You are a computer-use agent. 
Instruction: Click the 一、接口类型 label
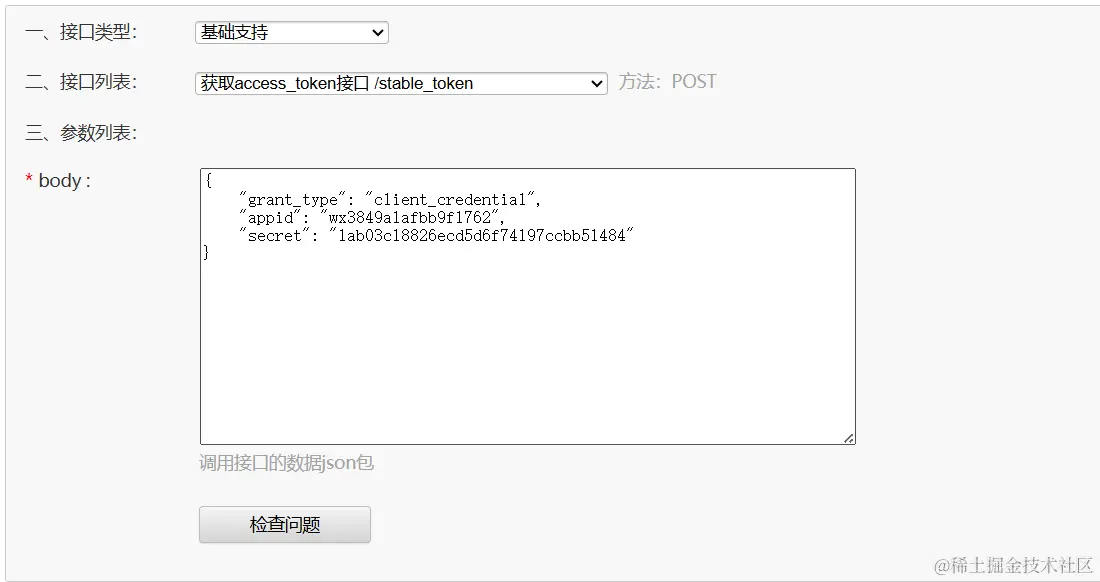pyautogui.click(x=81, y=32)
